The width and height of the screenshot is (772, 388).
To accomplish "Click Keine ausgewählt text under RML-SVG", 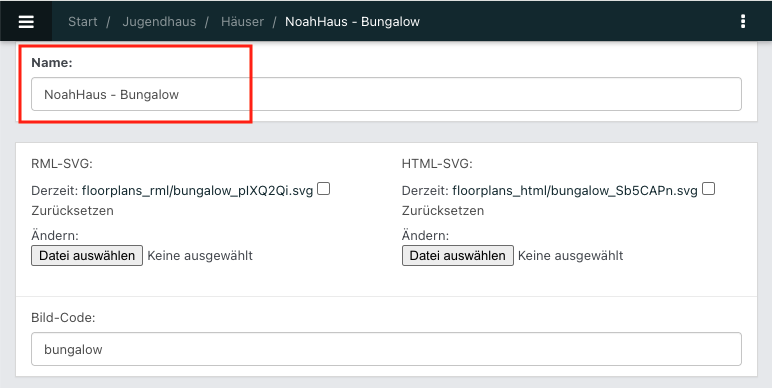I will tap(200, 256).
